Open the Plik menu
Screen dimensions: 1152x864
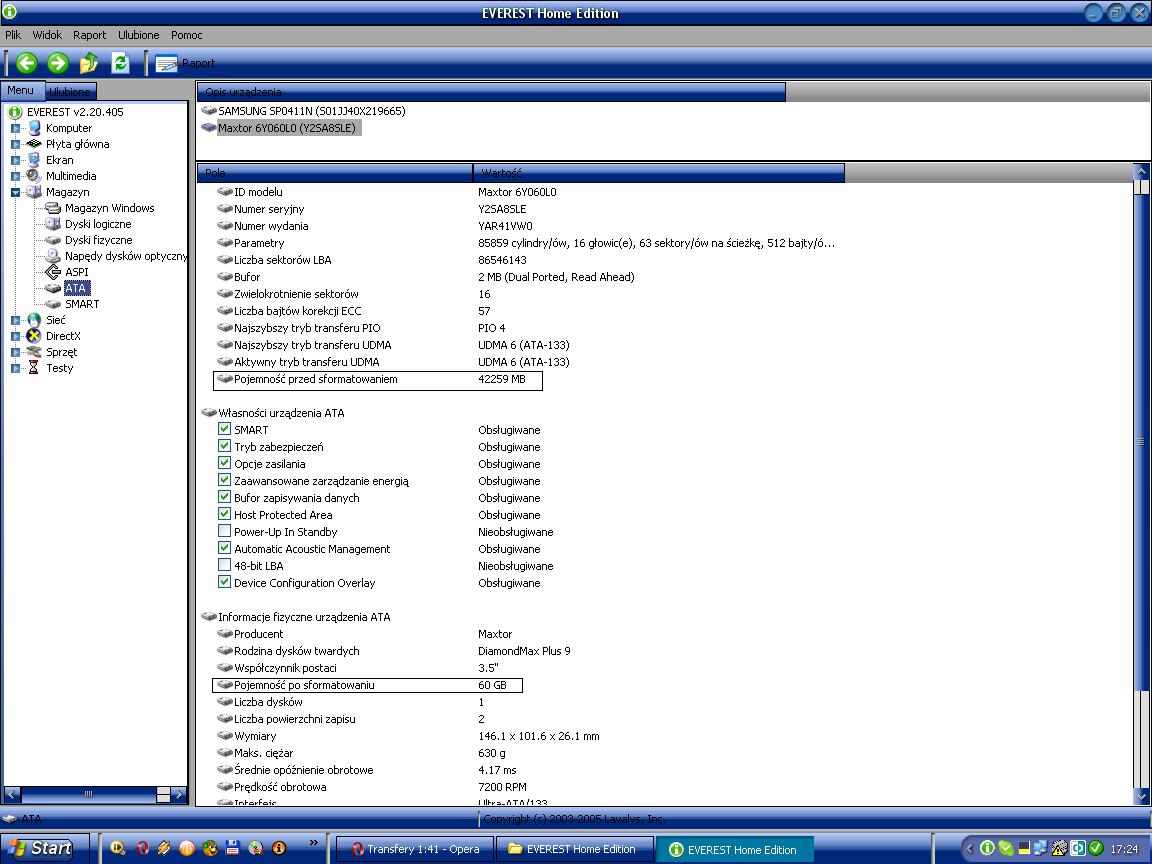[13, 35]
